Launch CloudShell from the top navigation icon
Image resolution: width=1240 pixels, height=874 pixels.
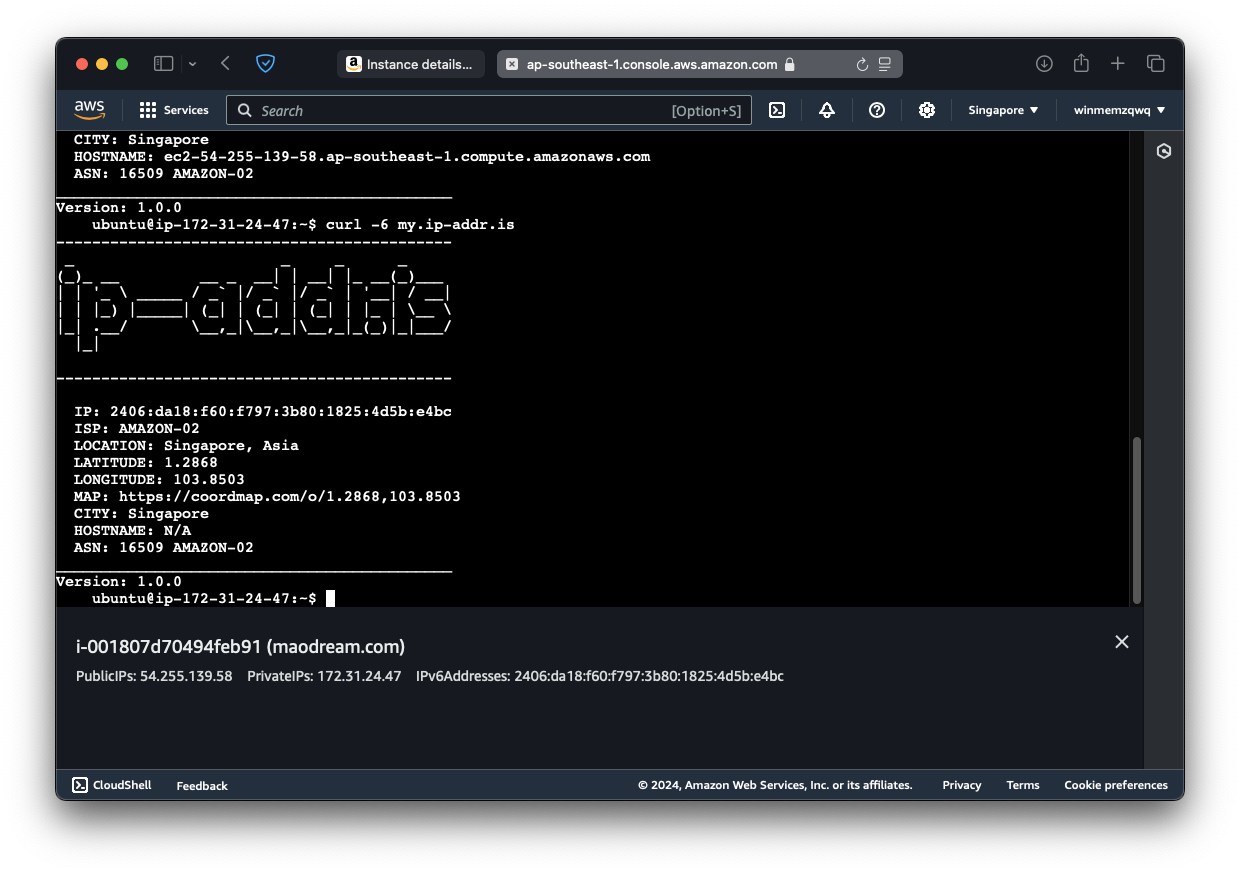click(777, 110)
